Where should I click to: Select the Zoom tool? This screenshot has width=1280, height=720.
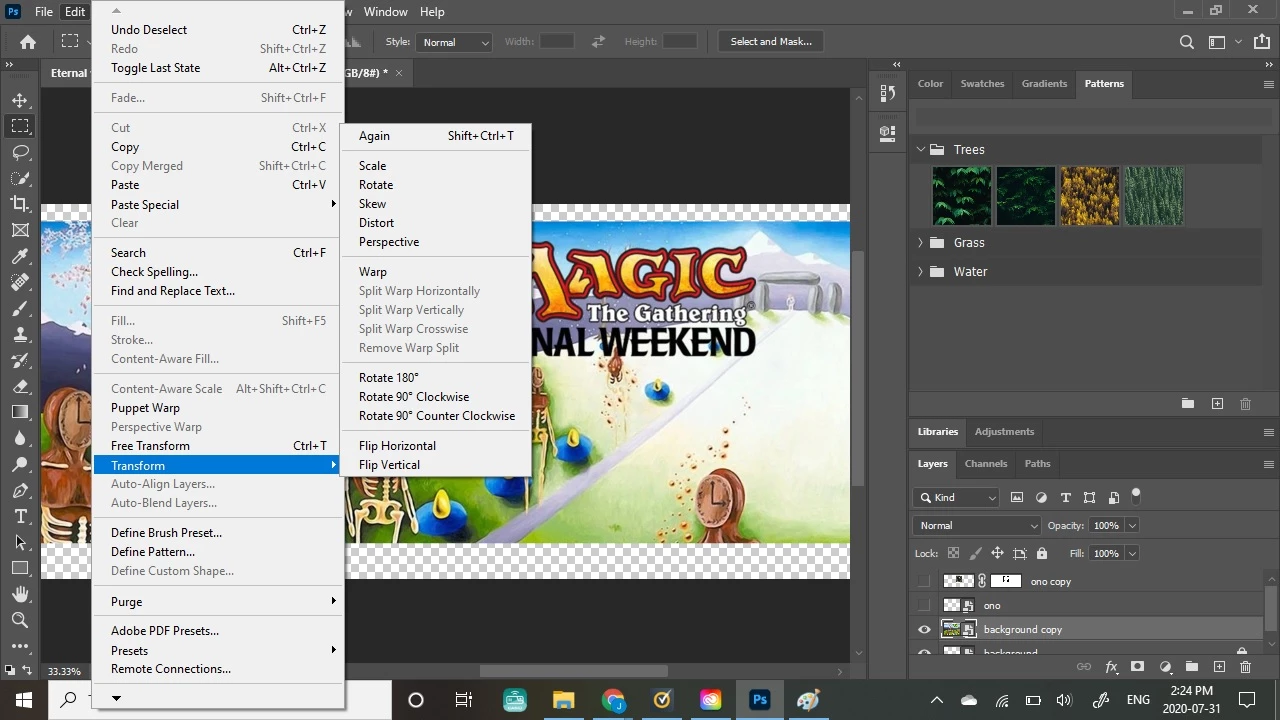click(x=20, y=620)
